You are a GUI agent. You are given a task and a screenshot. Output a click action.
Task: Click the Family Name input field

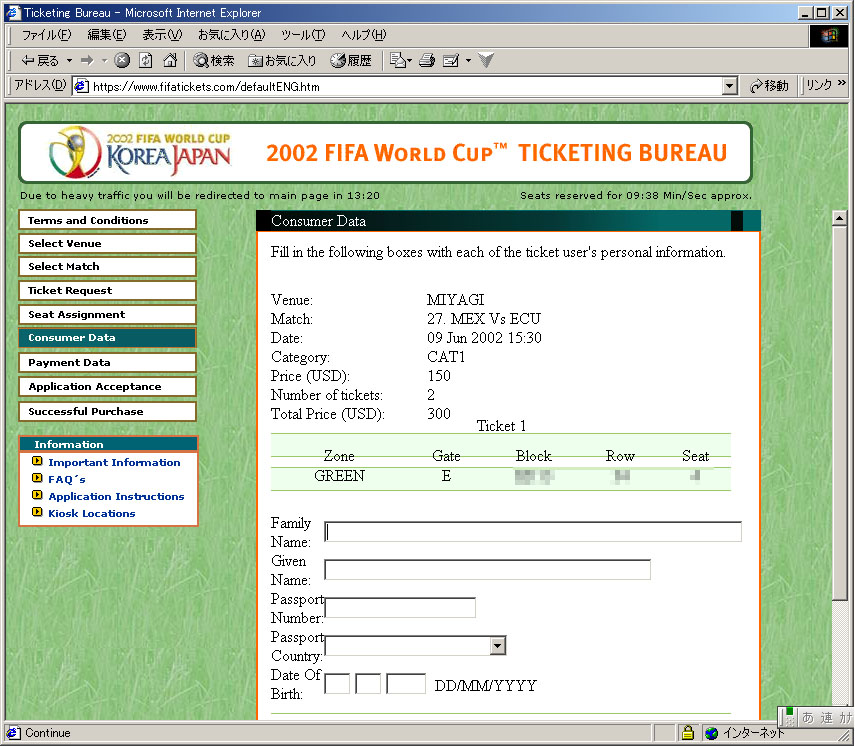tap(533, 532)
